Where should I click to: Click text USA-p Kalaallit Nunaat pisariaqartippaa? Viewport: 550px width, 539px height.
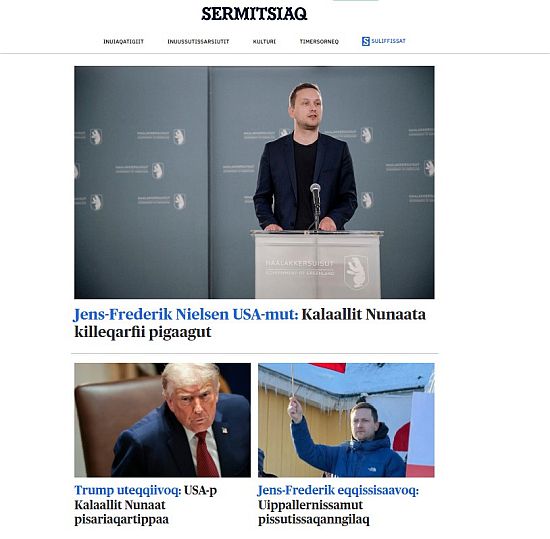(146, 505)
